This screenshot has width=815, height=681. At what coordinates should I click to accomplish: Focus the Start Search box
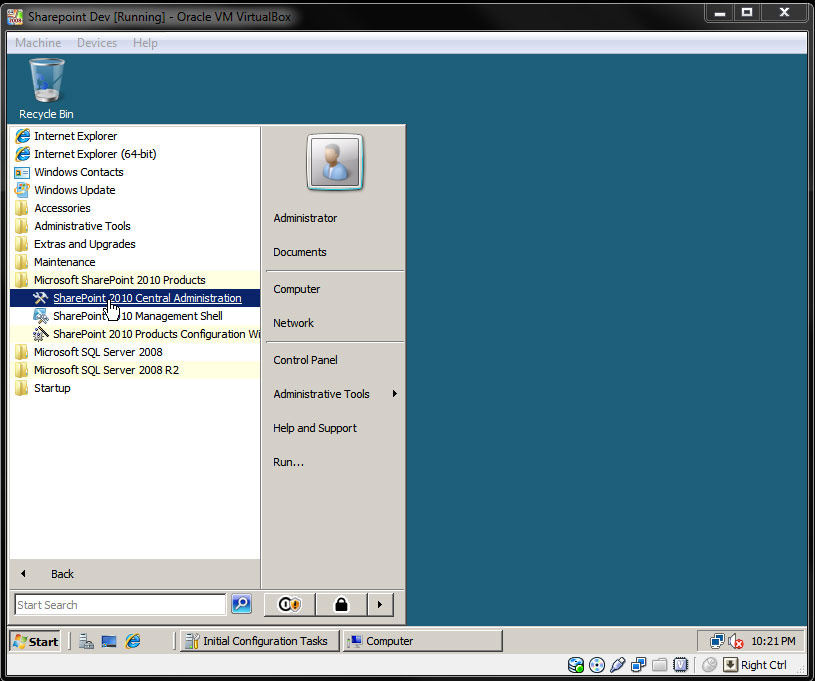click(120, 605)
